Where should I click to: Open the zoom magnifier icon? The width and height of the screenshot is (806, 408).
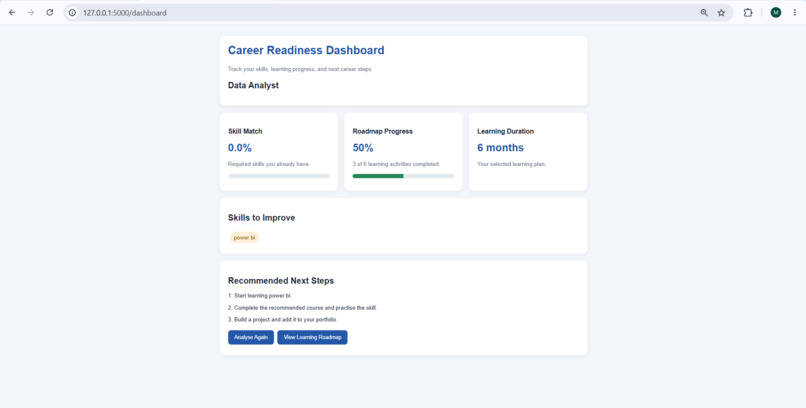click(704, 13)
